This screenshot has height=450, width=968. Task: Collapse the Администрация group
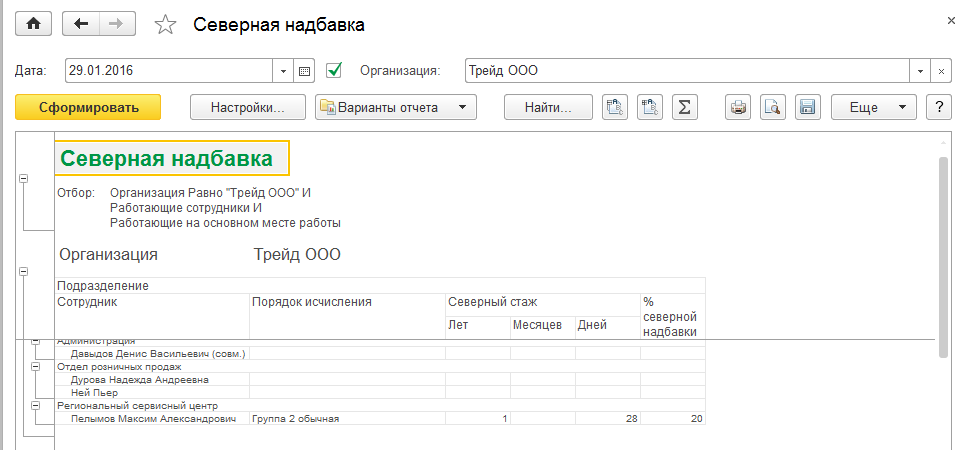click(36, 341)
